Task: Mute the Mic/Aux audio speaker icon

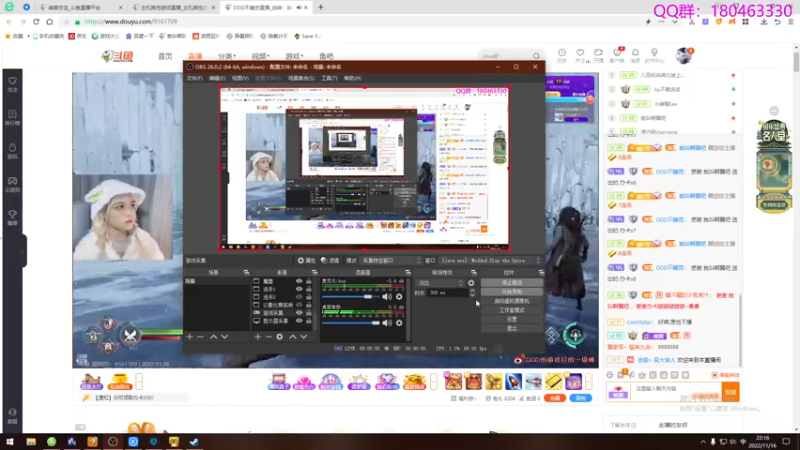Action: 387,296
